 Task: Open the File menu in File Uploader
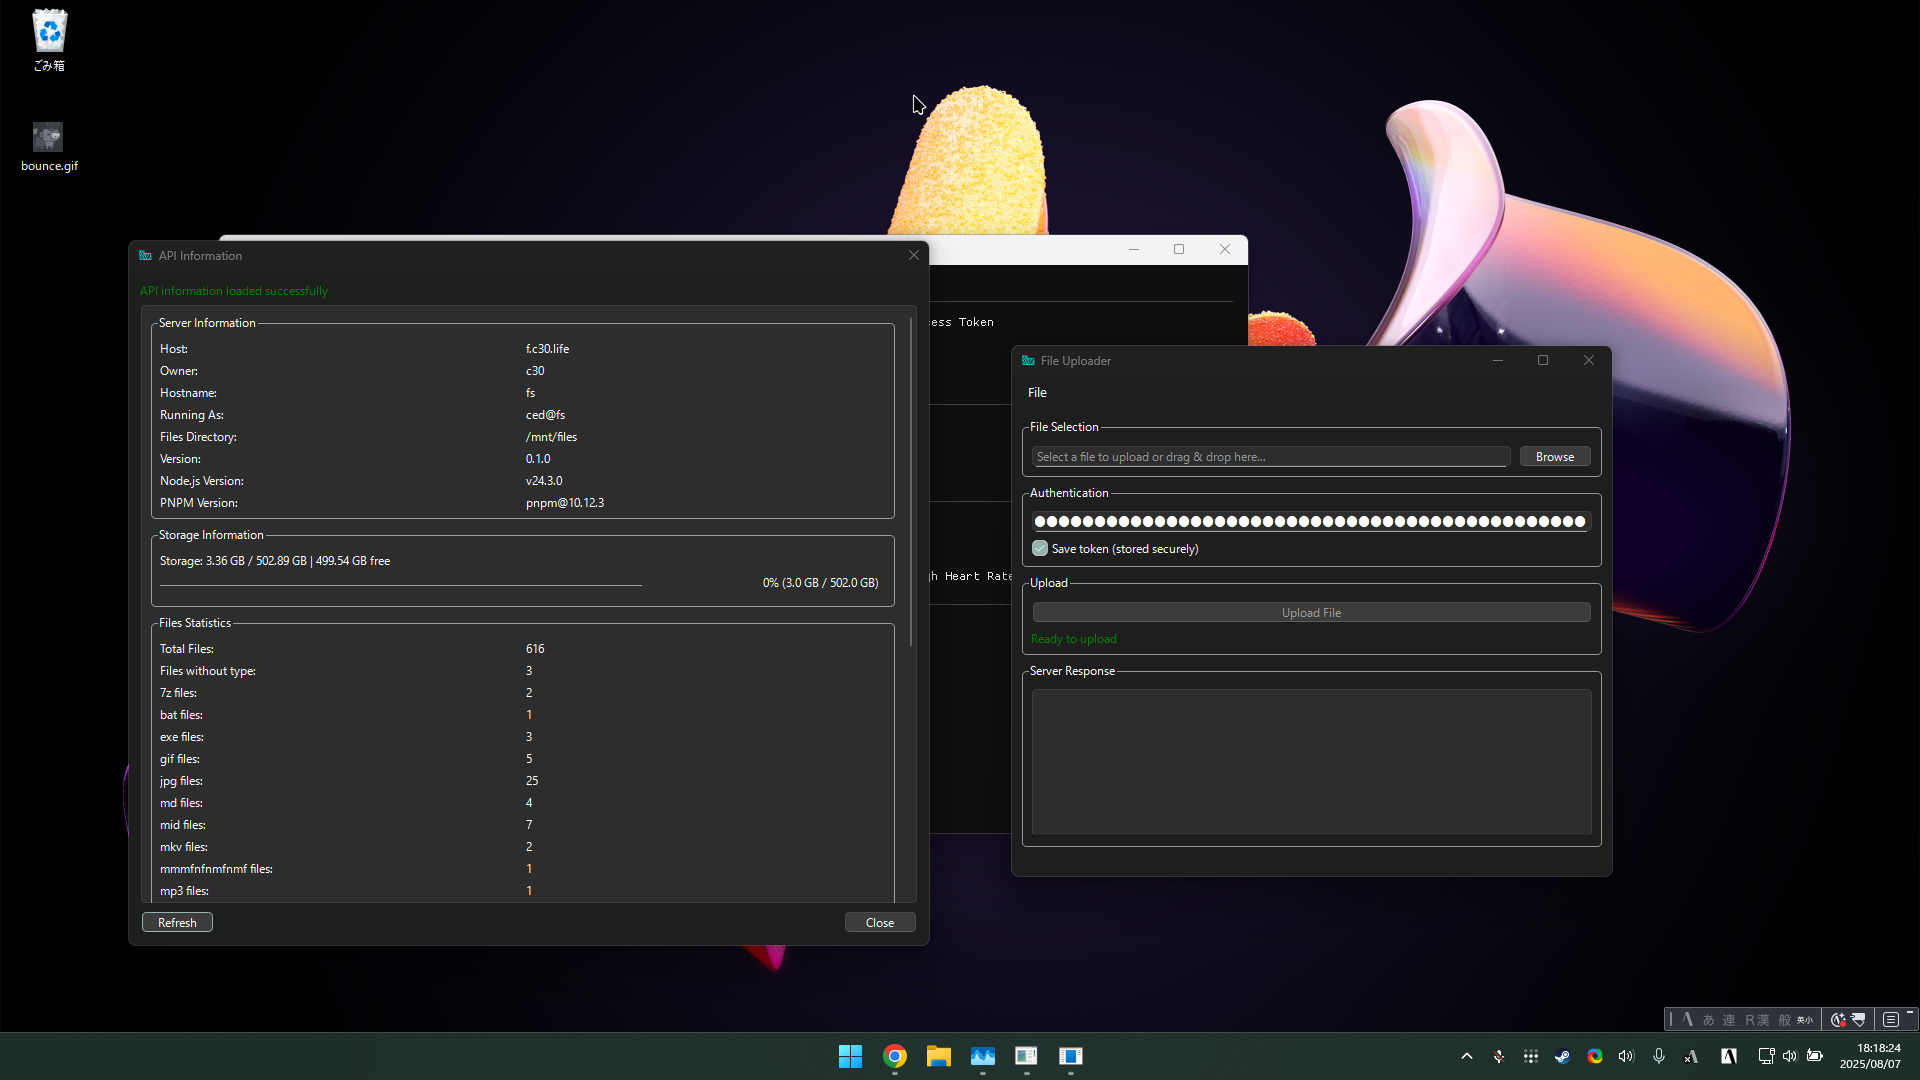coord(1037,393)
